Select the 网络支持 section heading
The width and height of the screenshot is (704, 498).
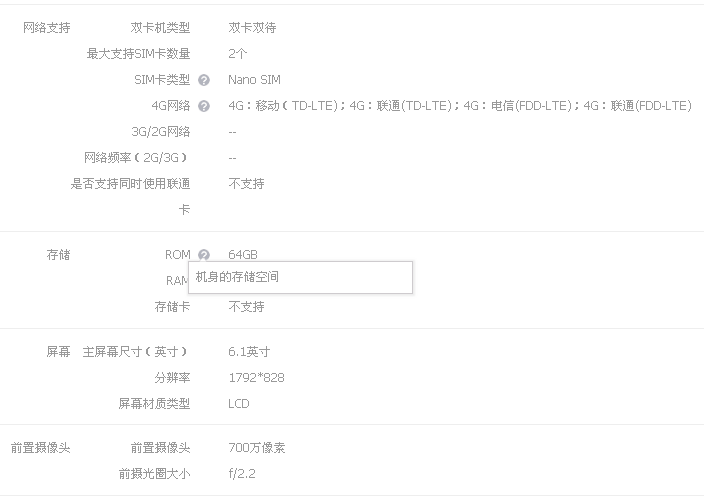47,28
